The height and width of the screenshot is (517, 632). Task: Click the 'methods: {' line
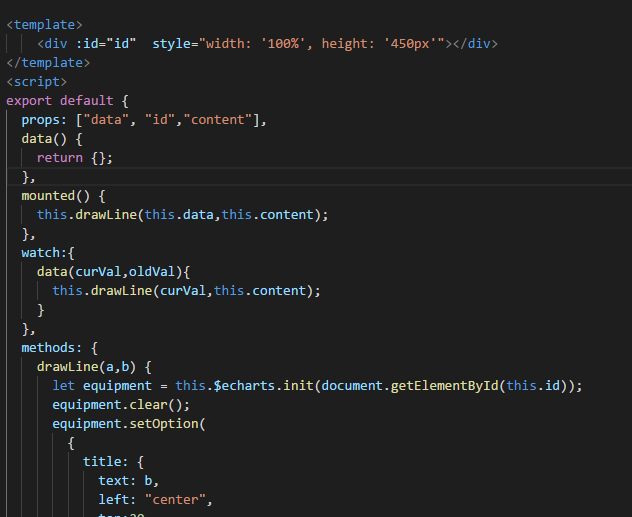point(60,348)
